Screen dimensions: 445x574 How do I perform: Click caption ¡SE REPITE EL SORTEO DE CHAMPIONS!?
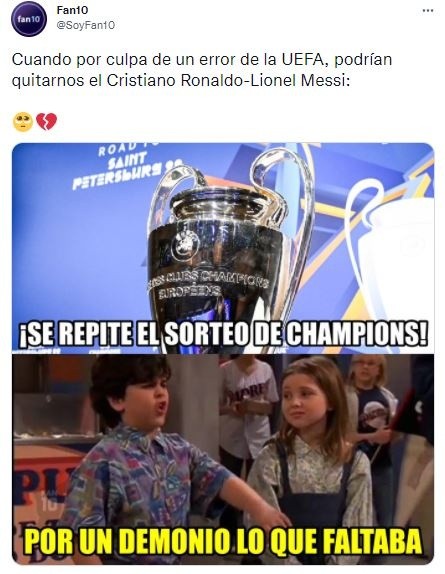[223, 334]
